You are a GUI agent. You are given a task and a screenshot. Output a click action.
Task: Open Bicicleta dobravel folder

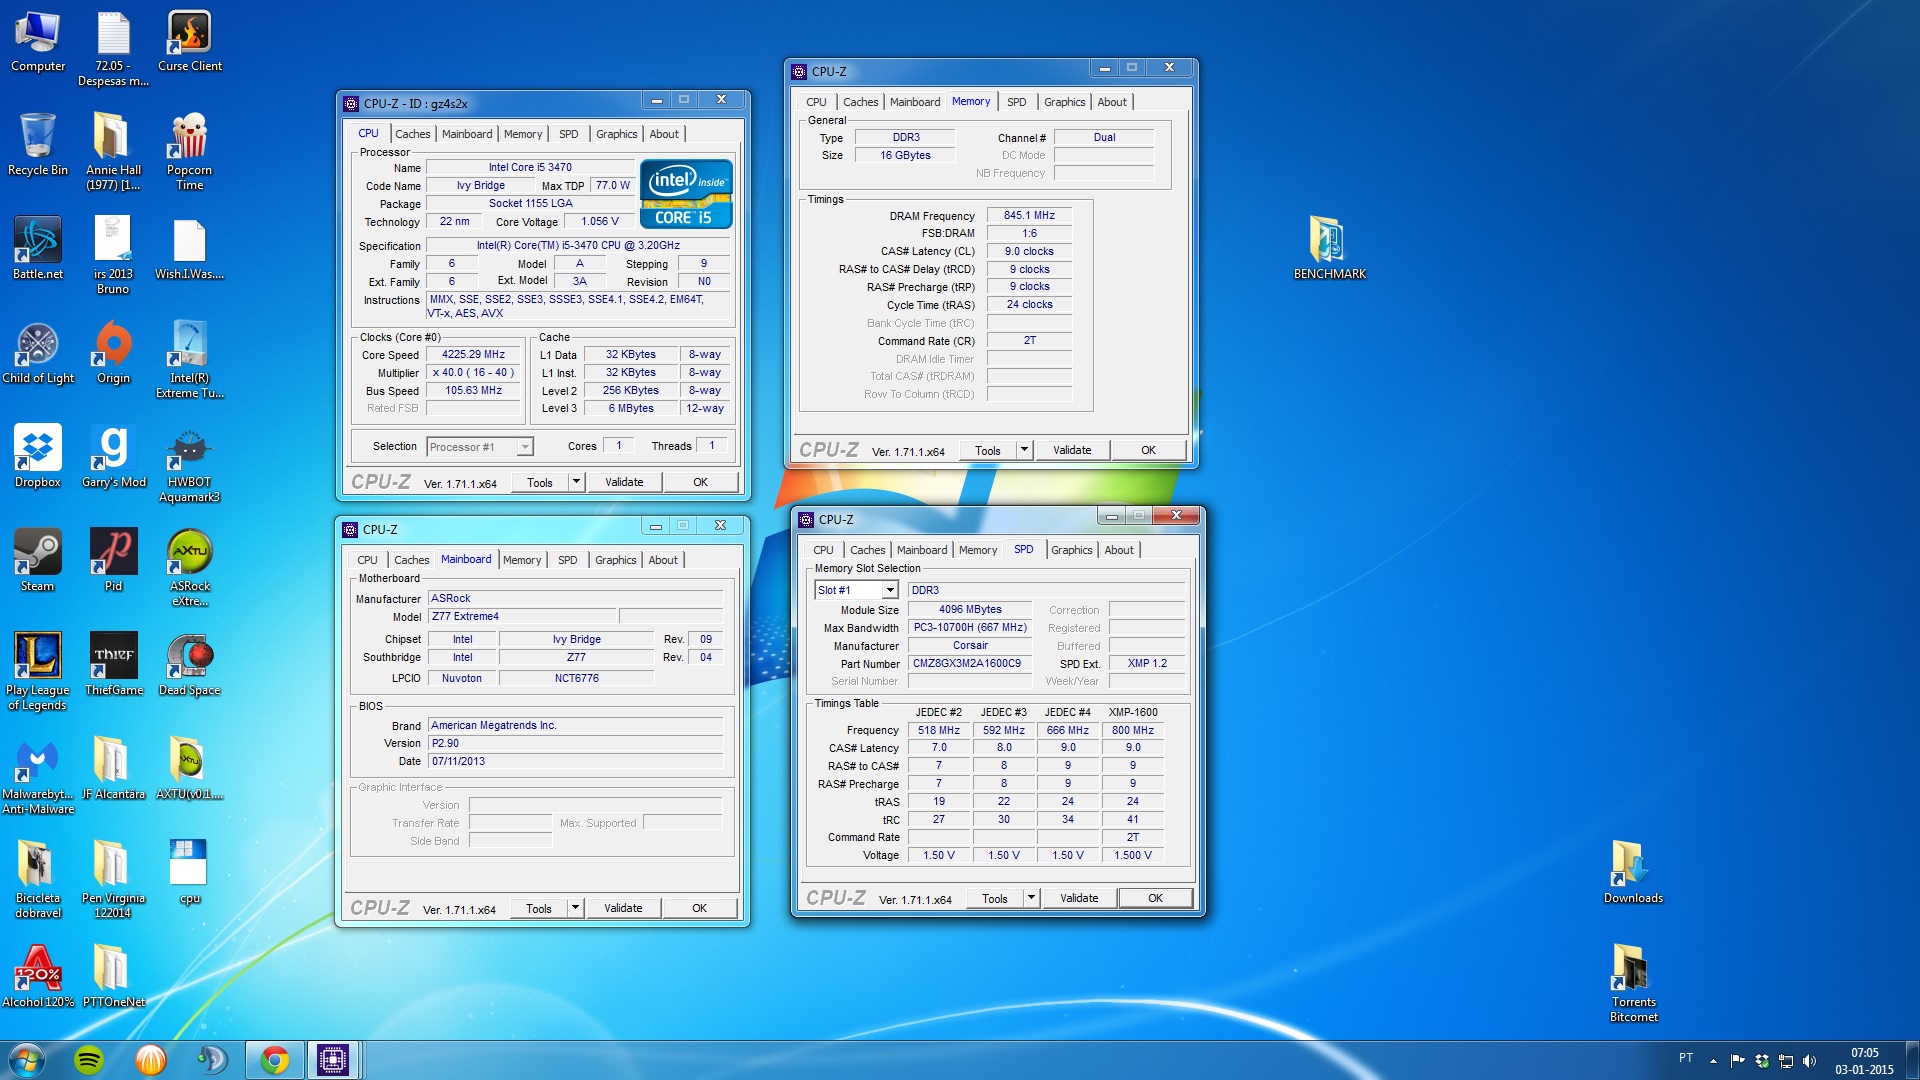tap(38, 880)
